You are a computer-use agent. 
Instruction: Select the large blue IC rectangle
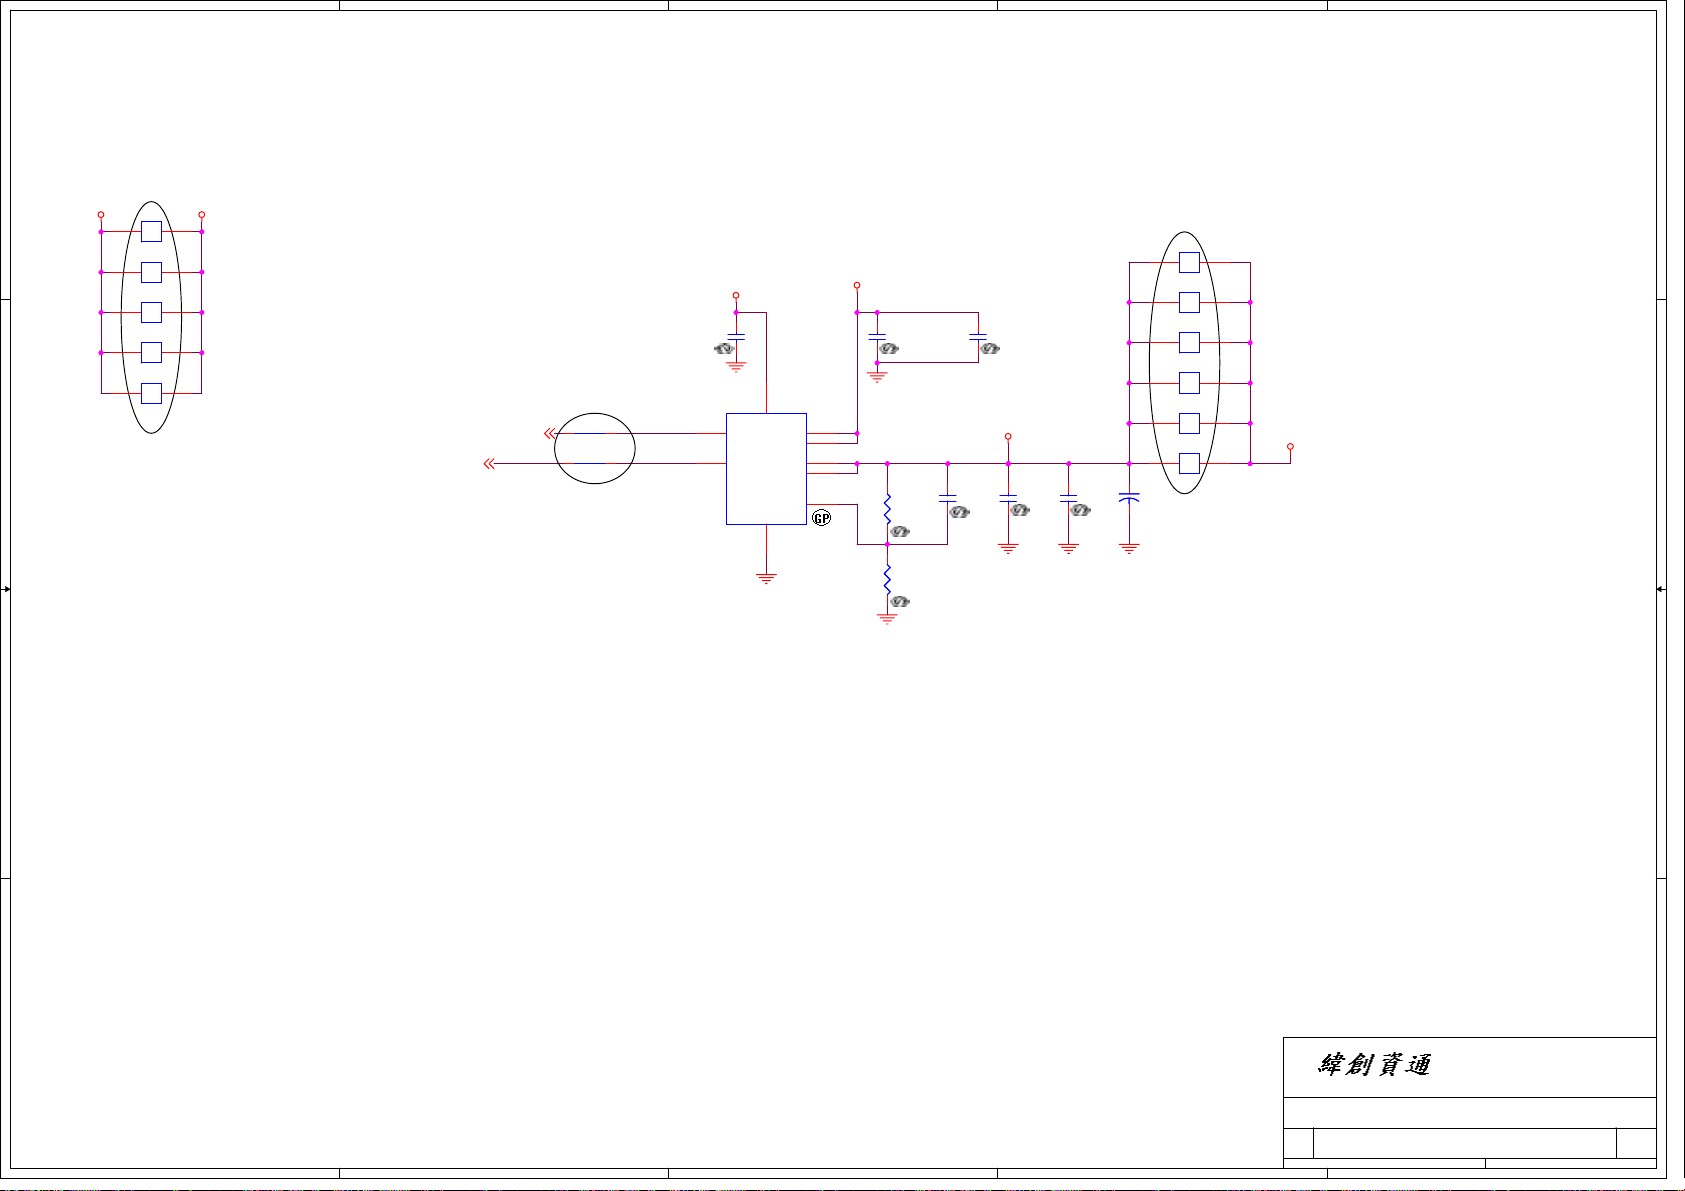pyautogui.click(x=766, y=468)
